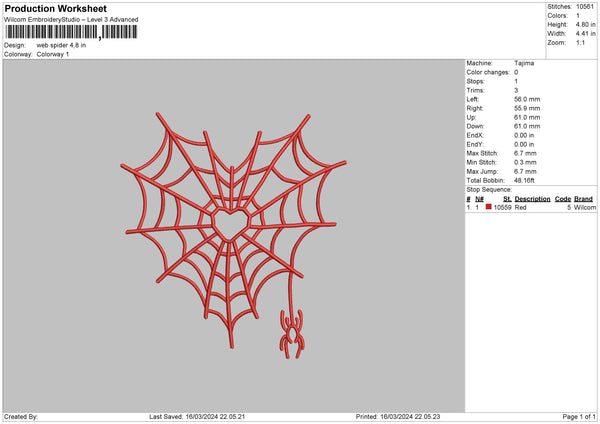The image size is (600, 424).
Task: Click the 'EndY:' label
Action: (475, 145)
